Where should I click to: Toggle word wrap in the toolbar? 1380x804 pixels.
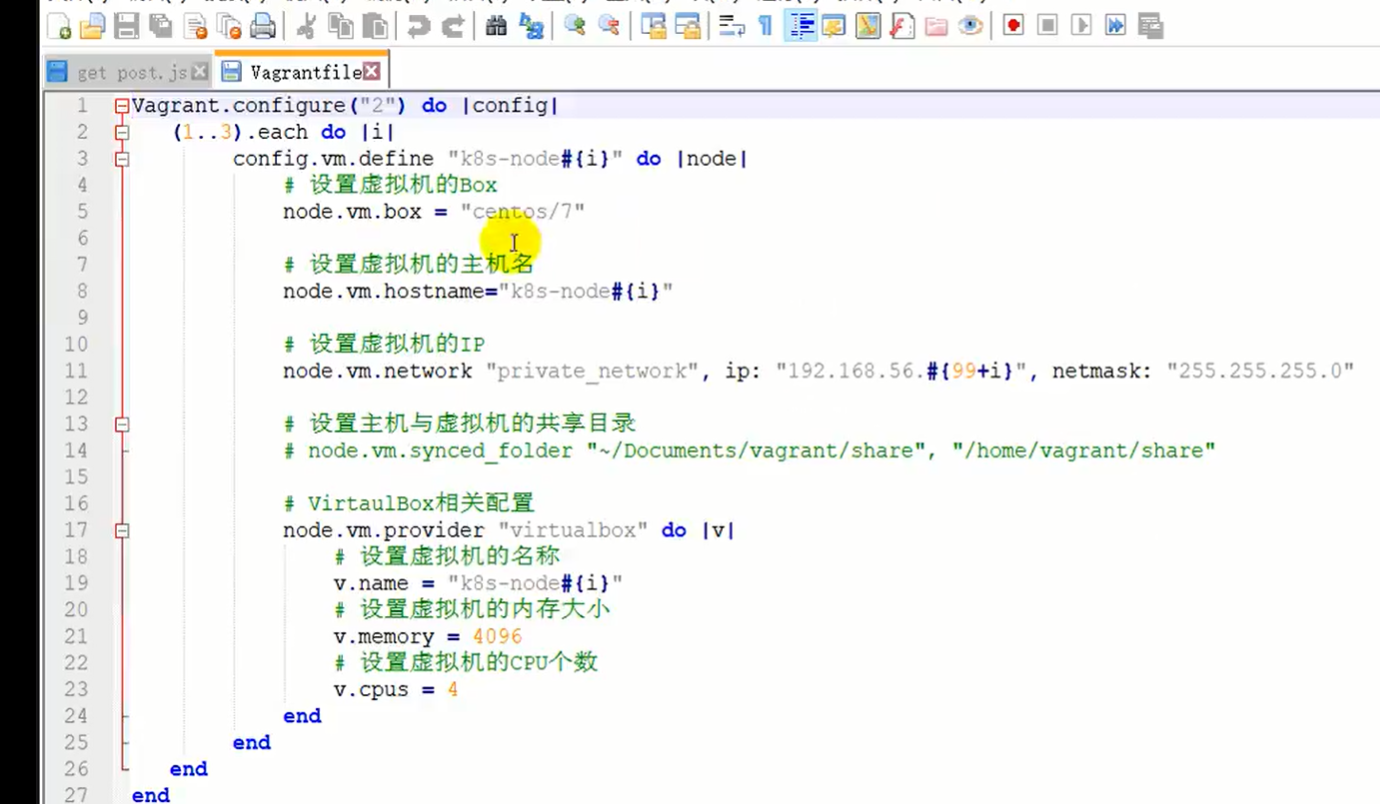[x=732, y=26]
